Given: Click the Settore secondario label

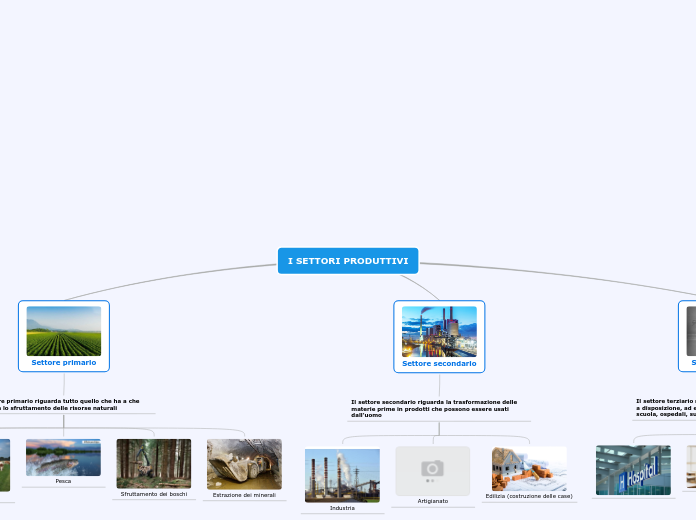Looking at the screenshot, I should click(x=439, y=363).
